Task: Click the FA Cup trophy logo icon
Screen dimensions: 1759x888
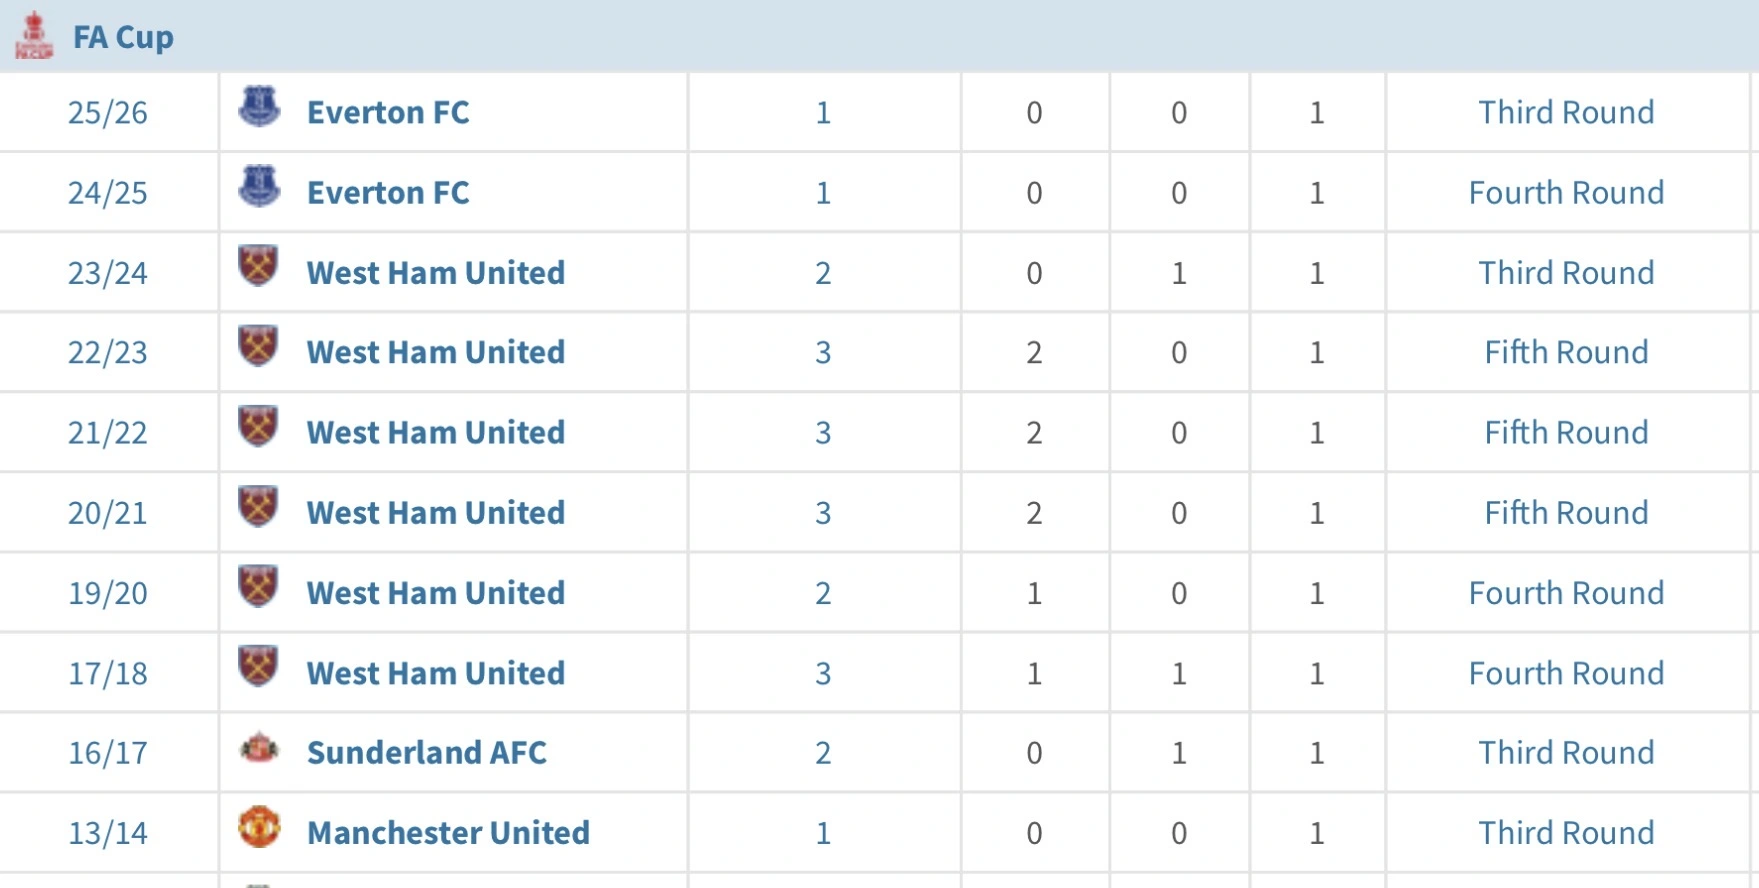Action: [x=33, y=35]
